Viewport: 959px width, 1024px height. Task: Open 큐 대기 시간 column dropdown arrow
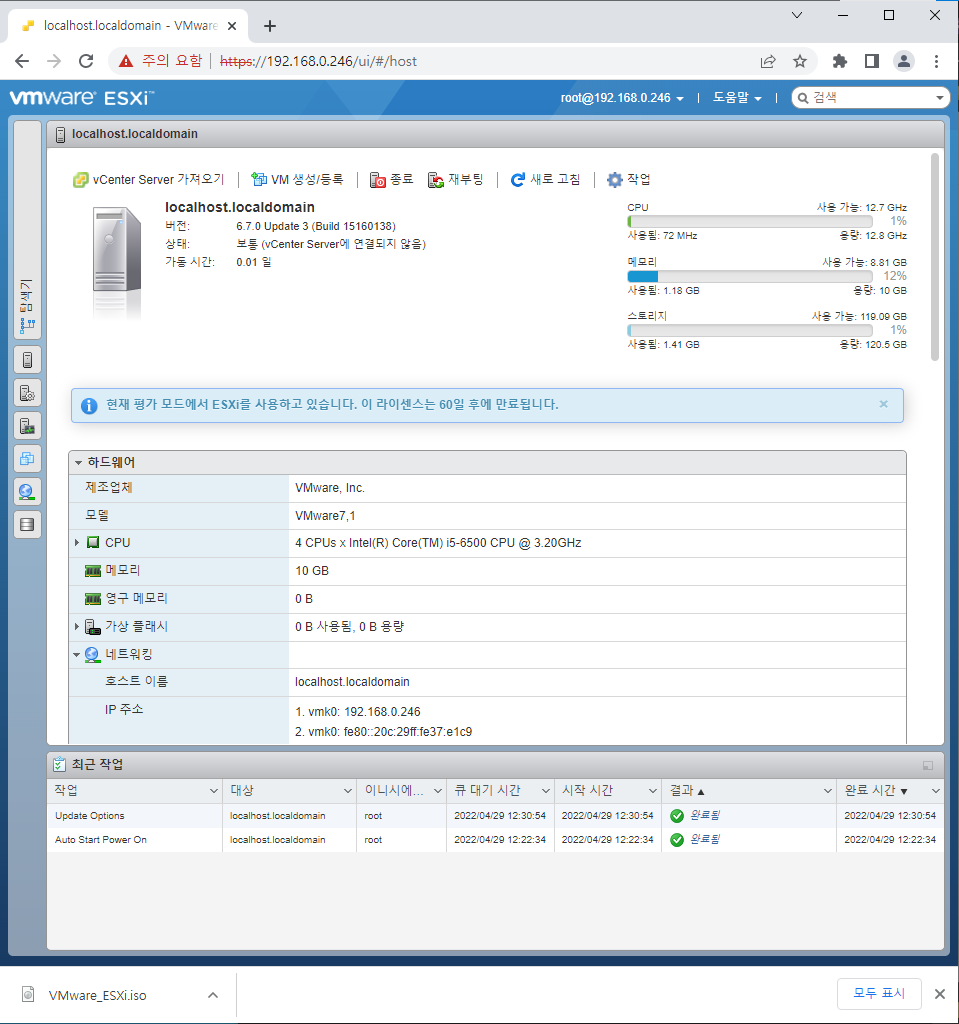(x=545, y=791)
